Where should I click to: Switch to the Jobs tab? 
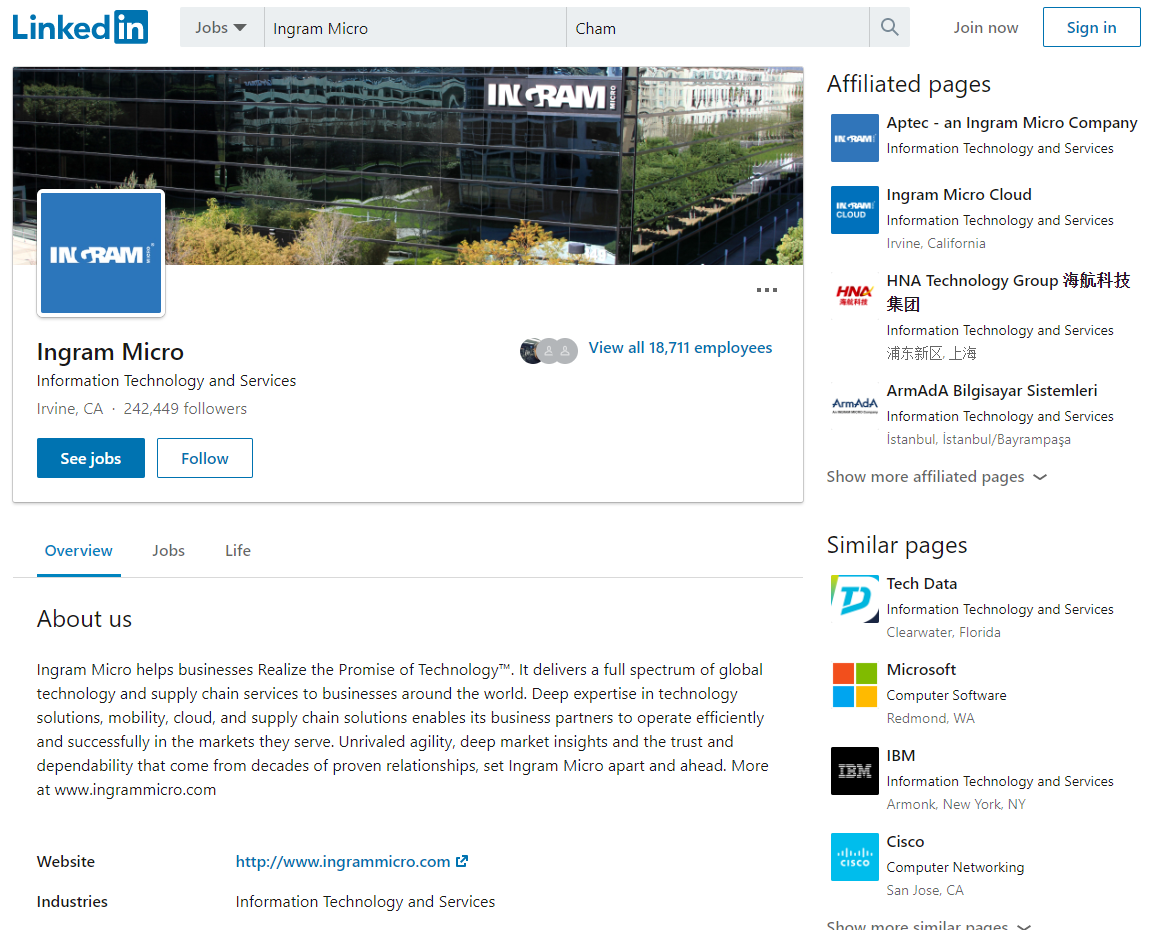[169, 551]
